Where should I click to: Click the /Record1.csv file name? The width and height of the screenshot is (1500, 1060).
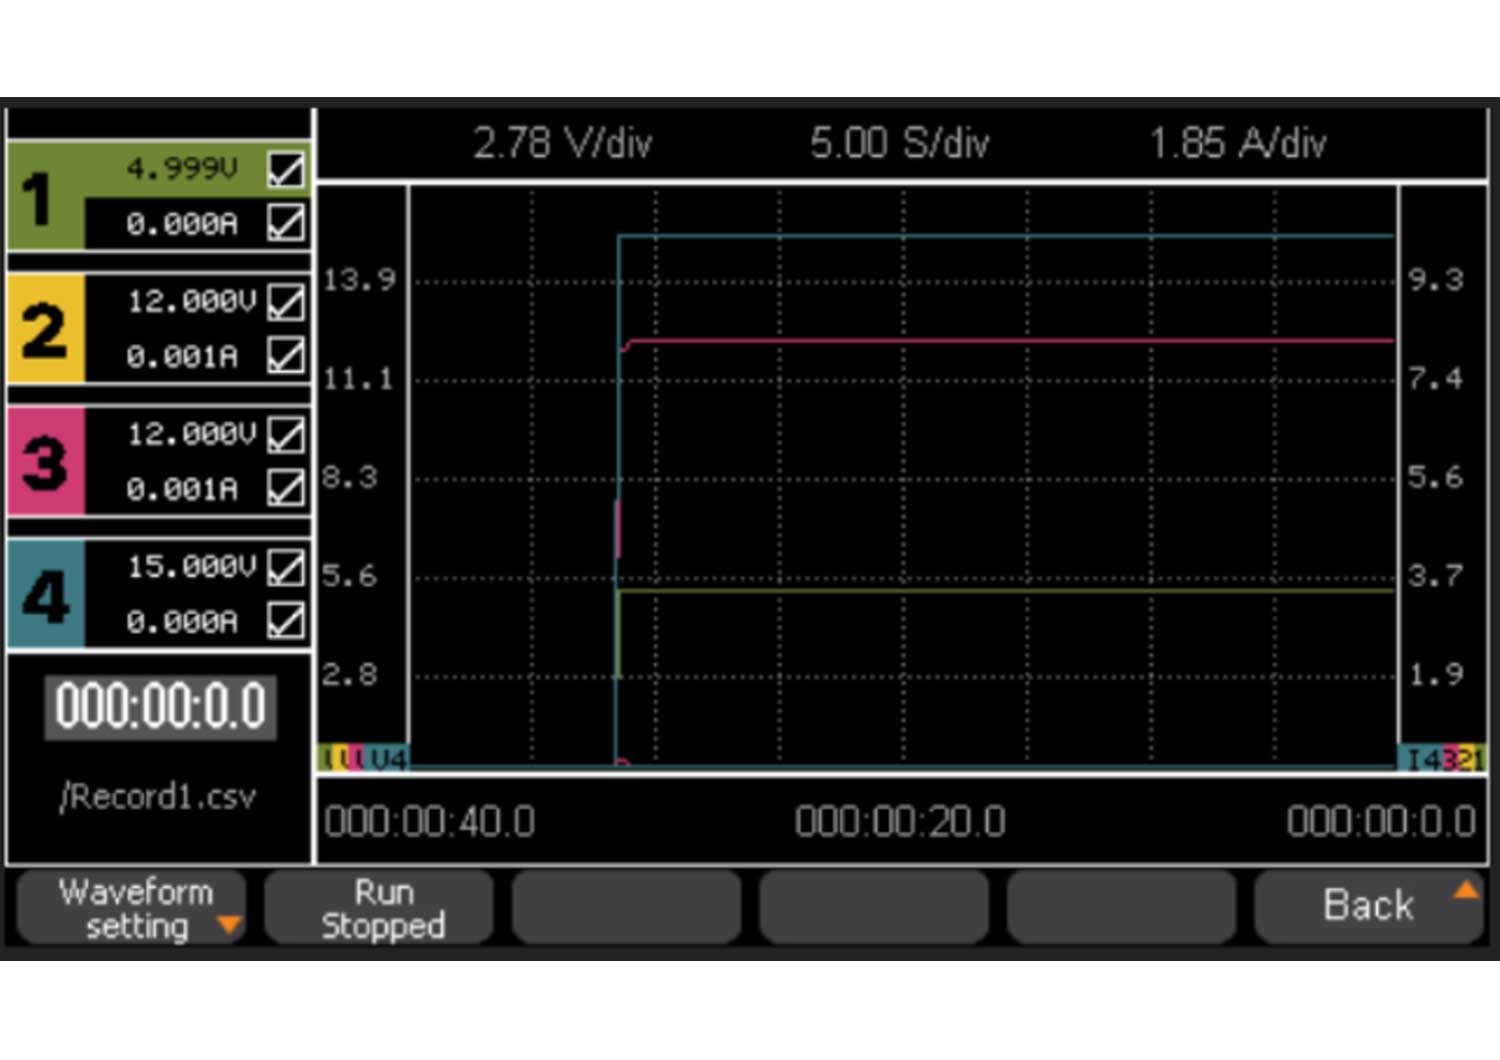click(158, 797)
